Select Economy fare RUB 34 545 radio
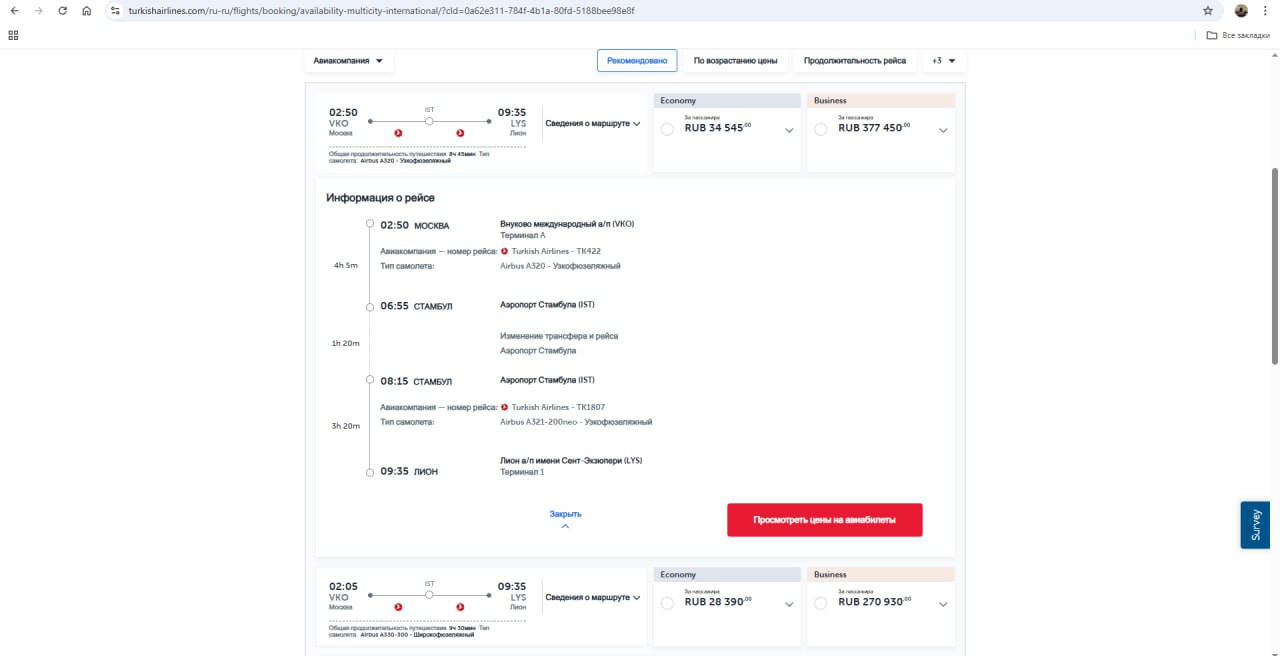 (x=667, y=129)
